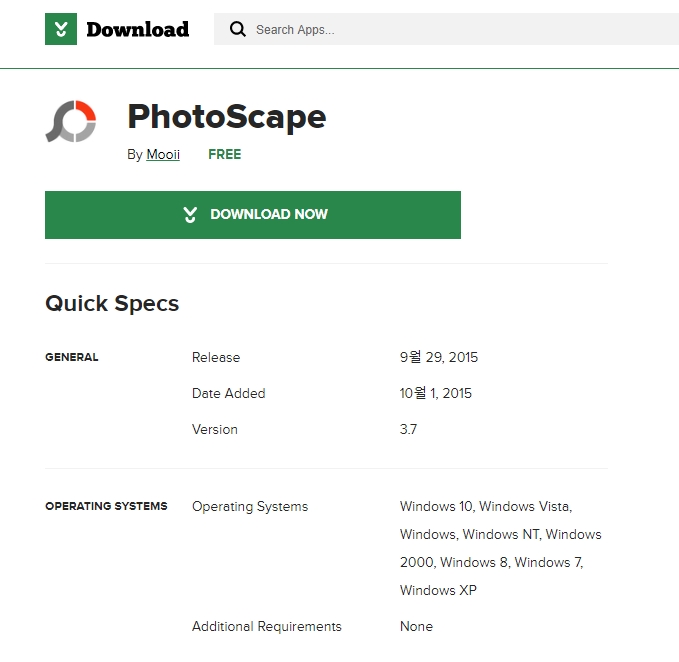Click the Additional Requirements label
Image resolution: width=679 pixels, height=662 pixels.
[x=267, y=626]
